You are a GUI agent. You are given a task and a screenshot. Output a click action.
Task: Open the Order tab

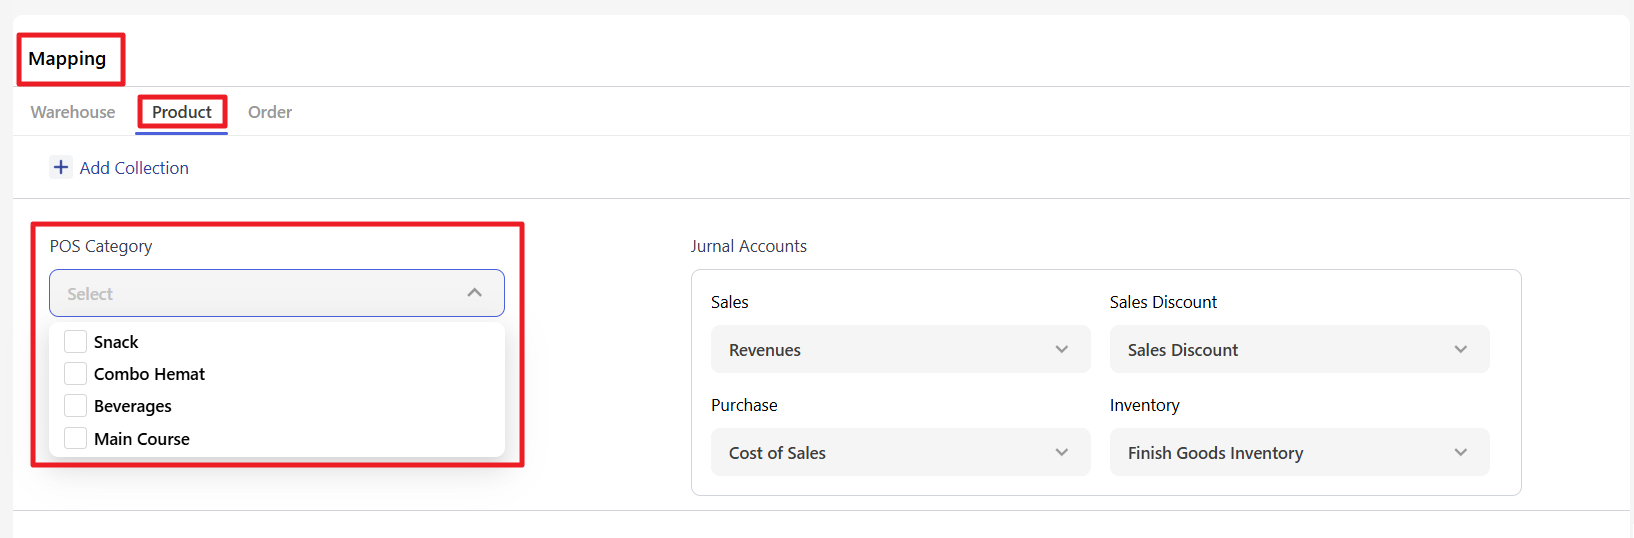[270, 112]
